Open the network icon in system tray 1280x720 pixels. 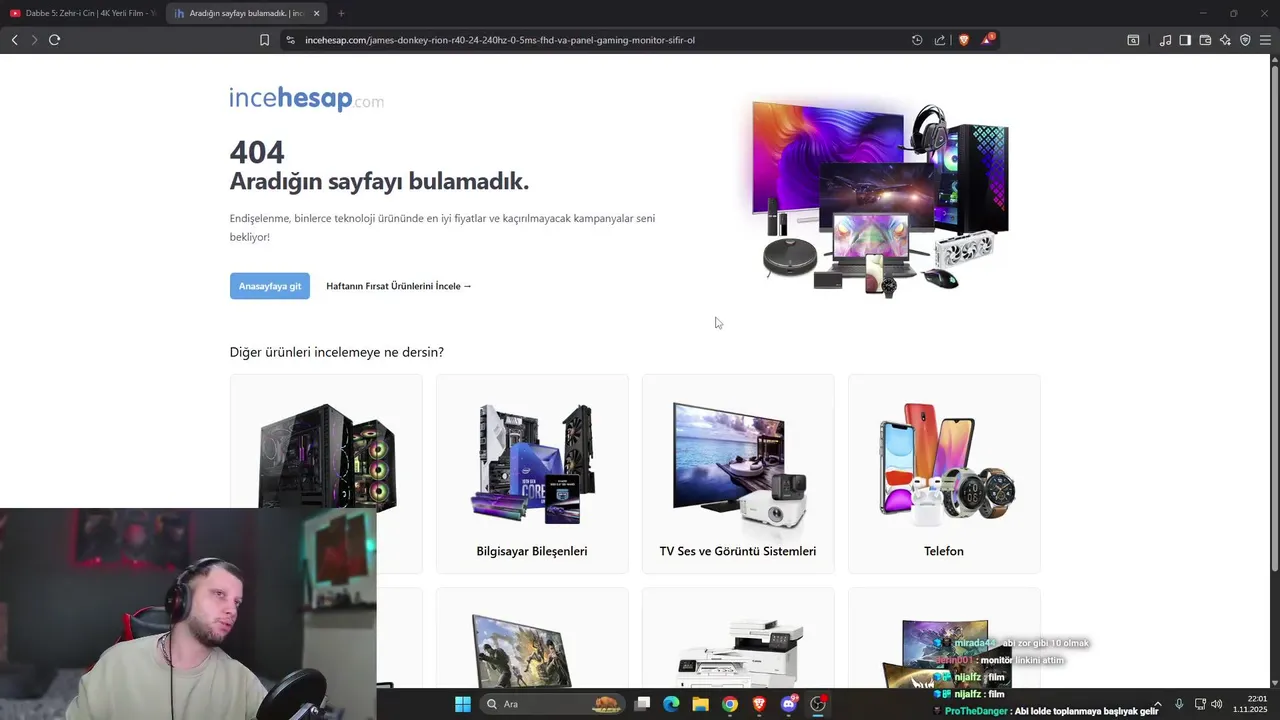click(1200, 704)
